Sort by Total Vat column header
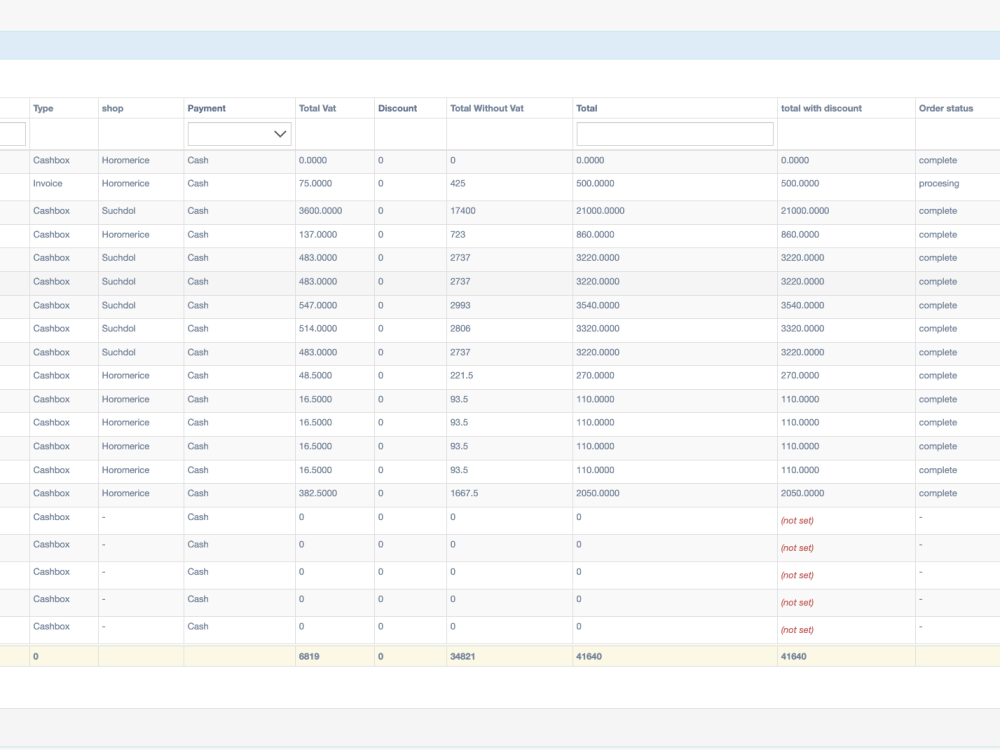Viewport: 1000px width, 750px height. [318, 108]
